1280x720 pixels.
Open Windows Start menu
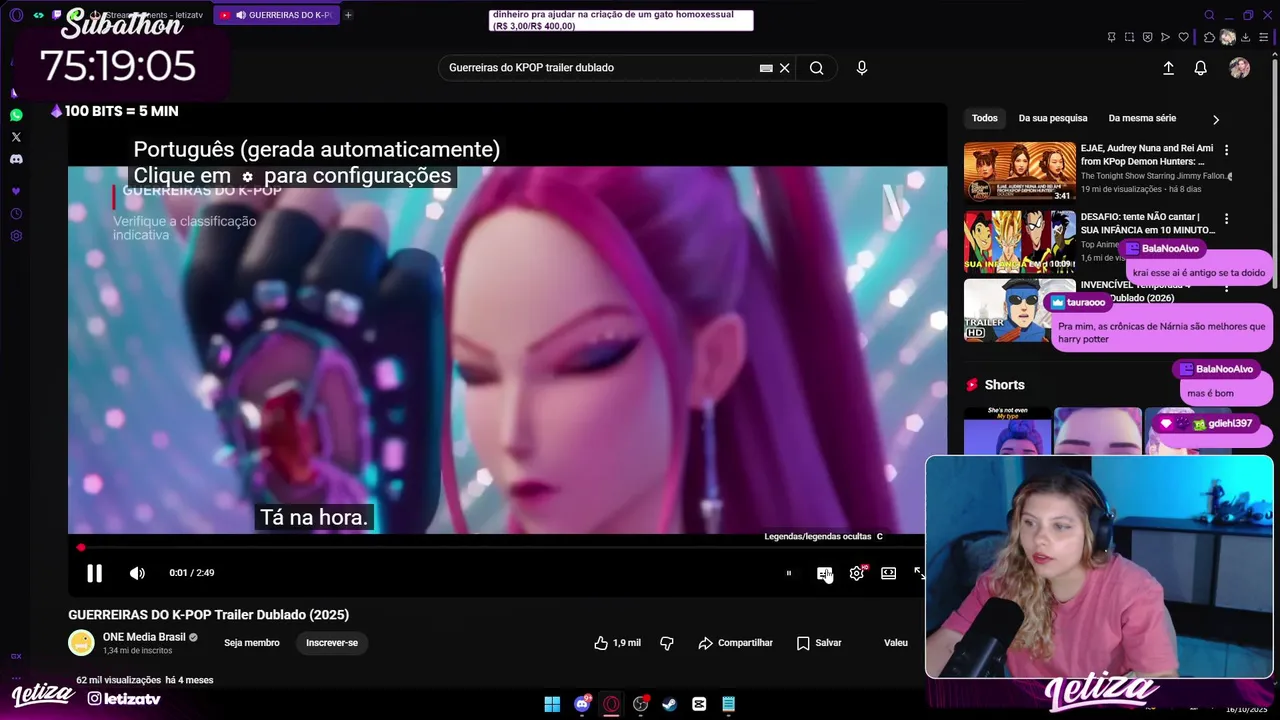(552, 704)
